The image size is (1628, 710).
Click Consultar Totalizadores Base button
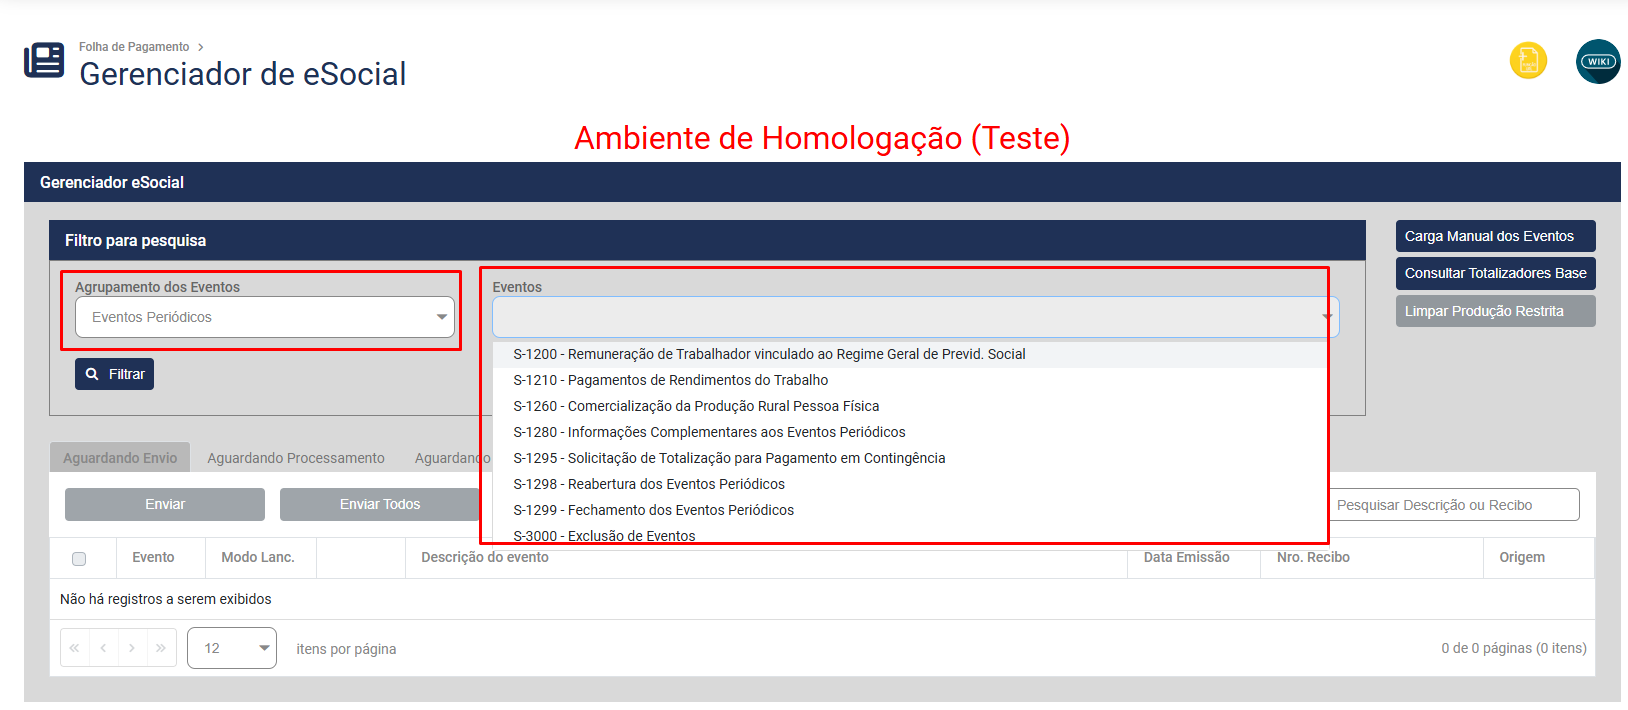point(1495,273)
